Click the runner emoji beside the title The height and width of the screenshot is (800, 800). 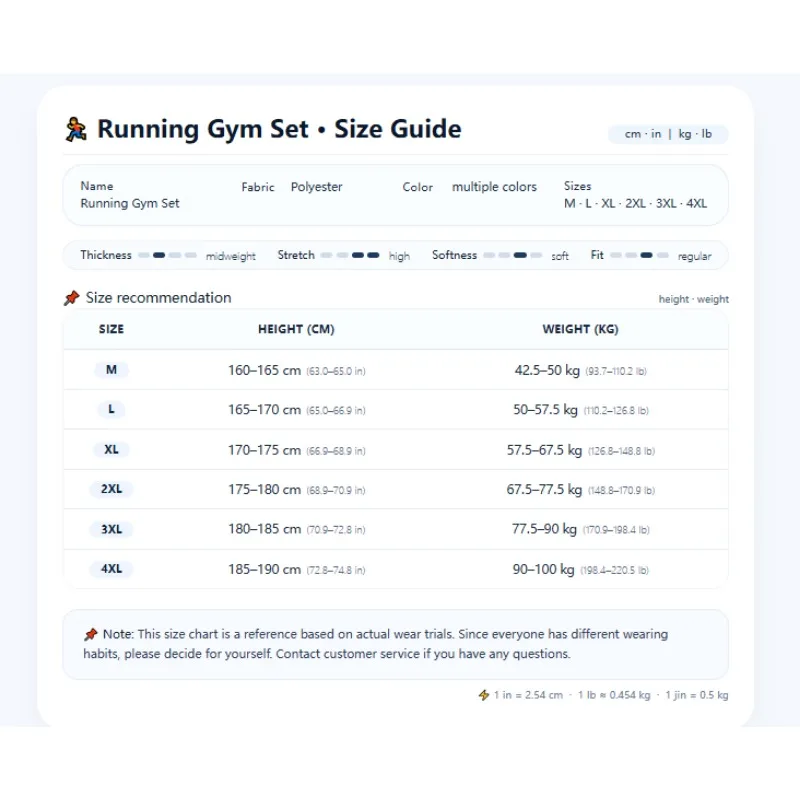pyautogui.click(x=76, y=129)
